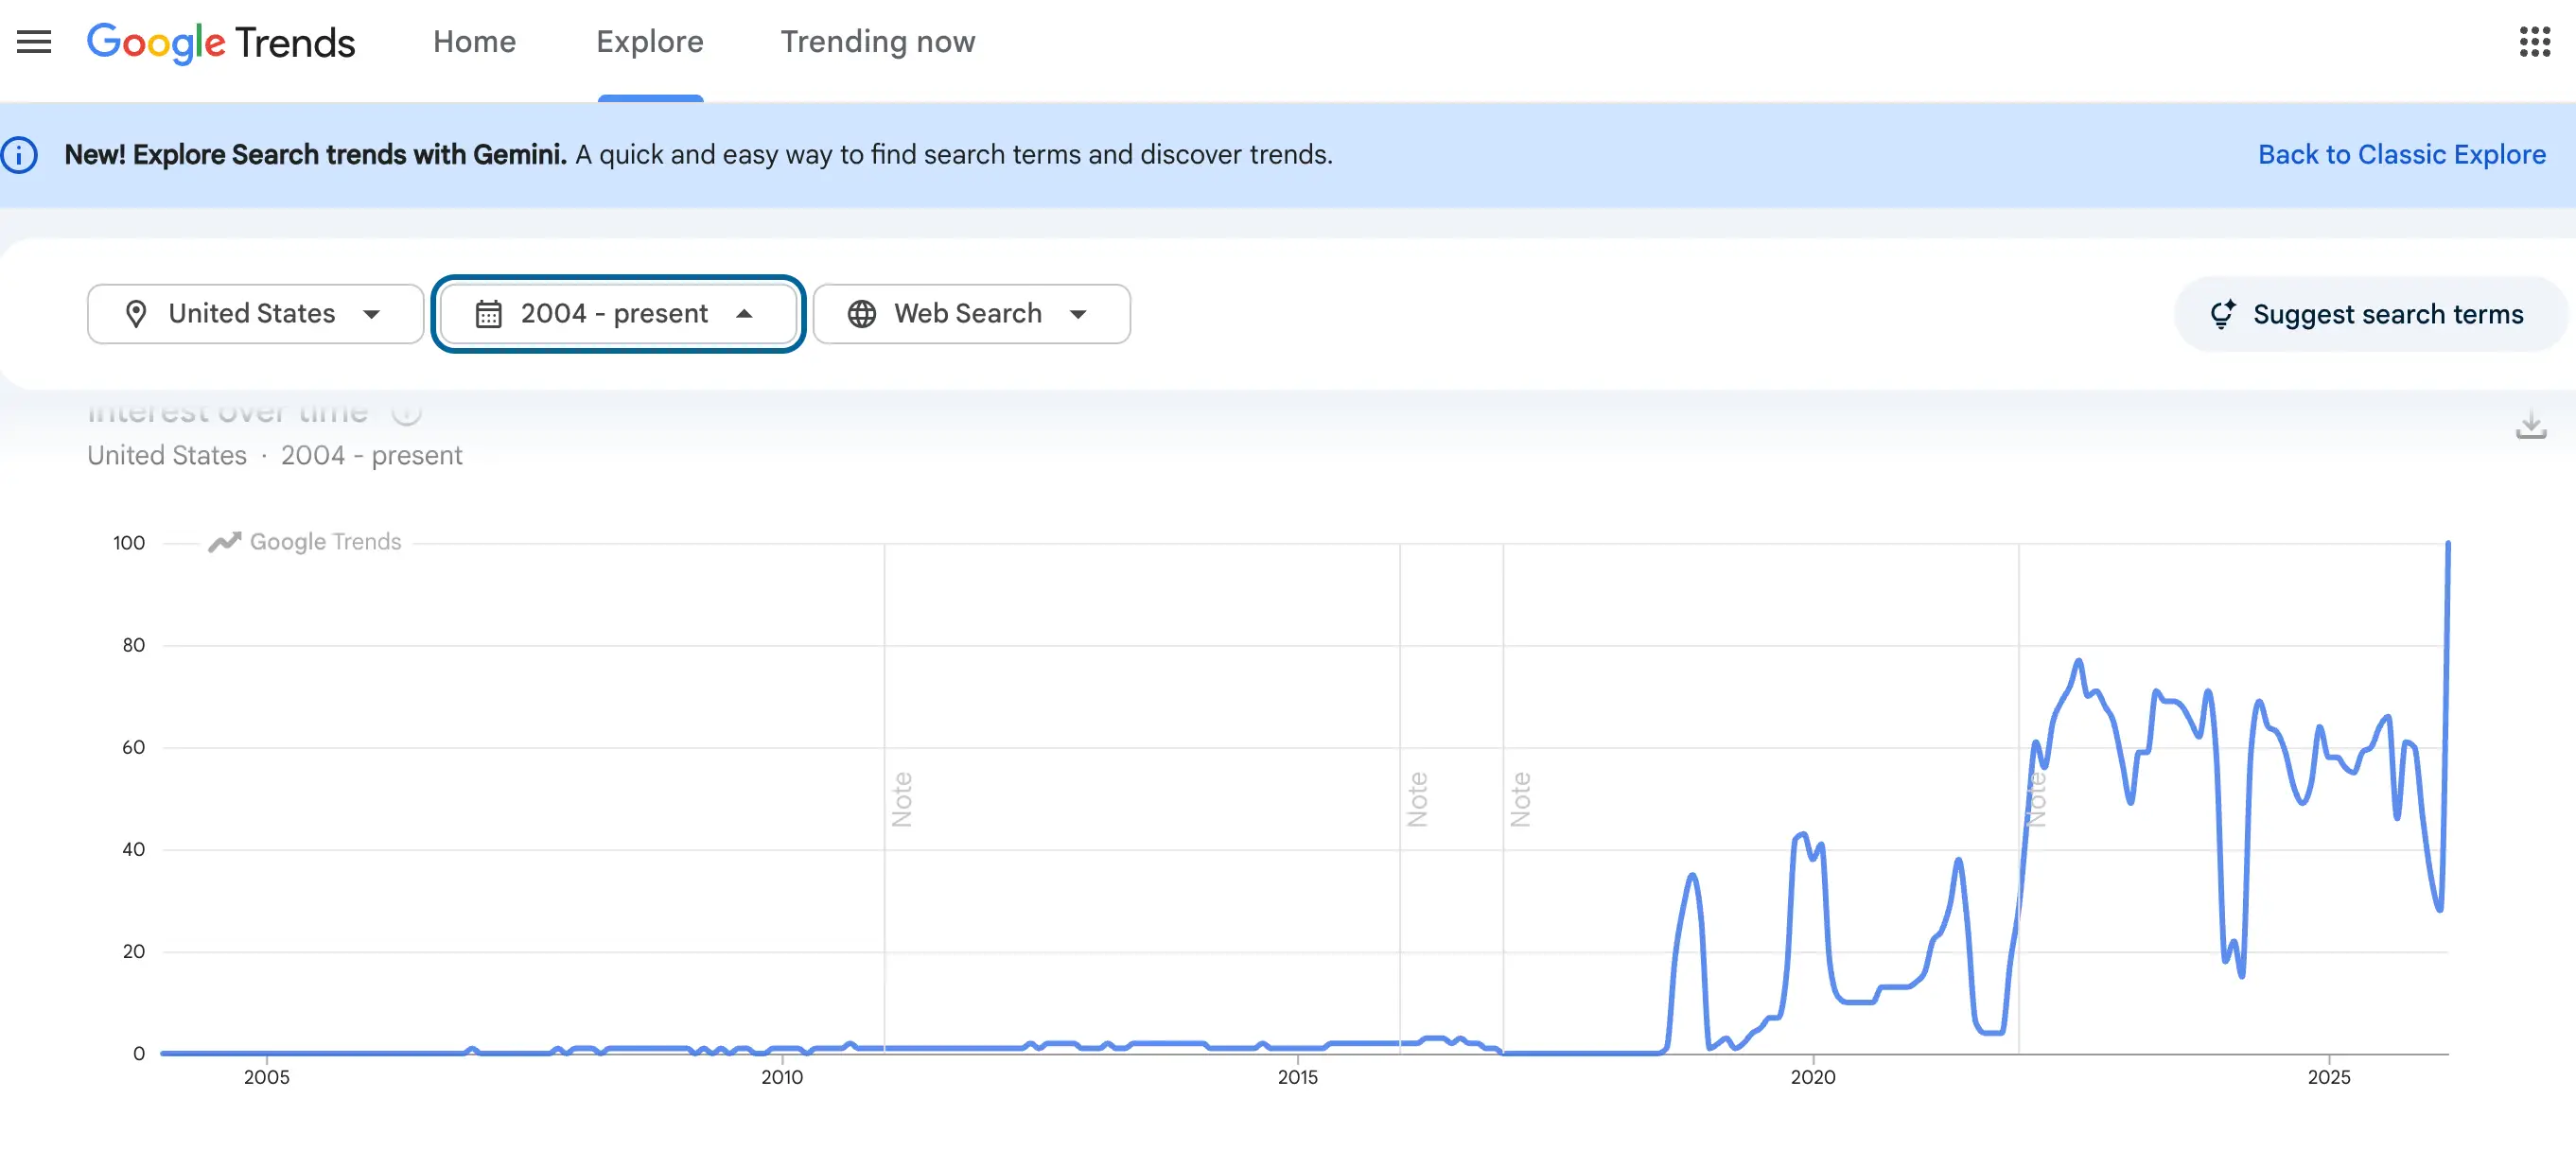Download the Interest over time chart data

coord(2532,425)
